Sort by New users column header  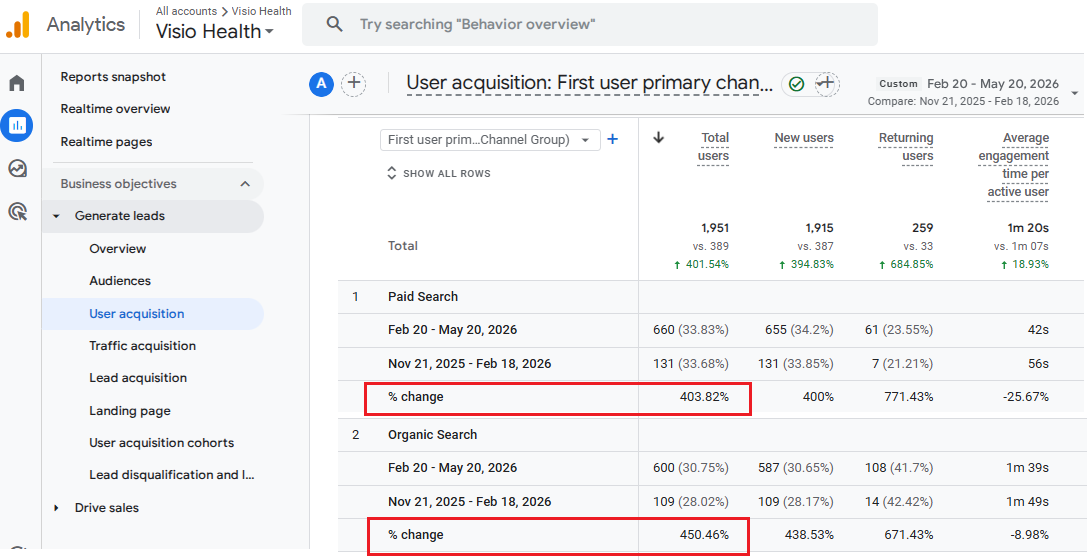point(804,138)
